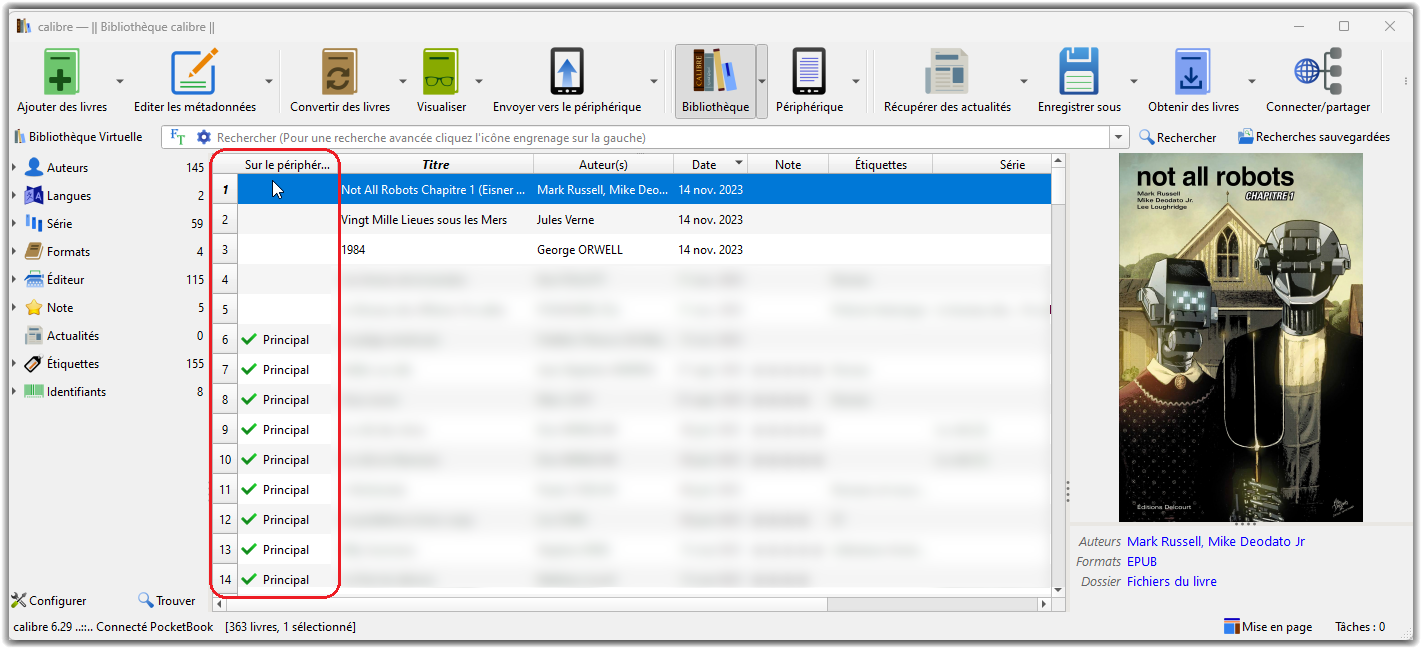The height and width of the screenshot is (648, 1421).
Task: Click the Auteur(s) column header
Action: tap(603, 164)
